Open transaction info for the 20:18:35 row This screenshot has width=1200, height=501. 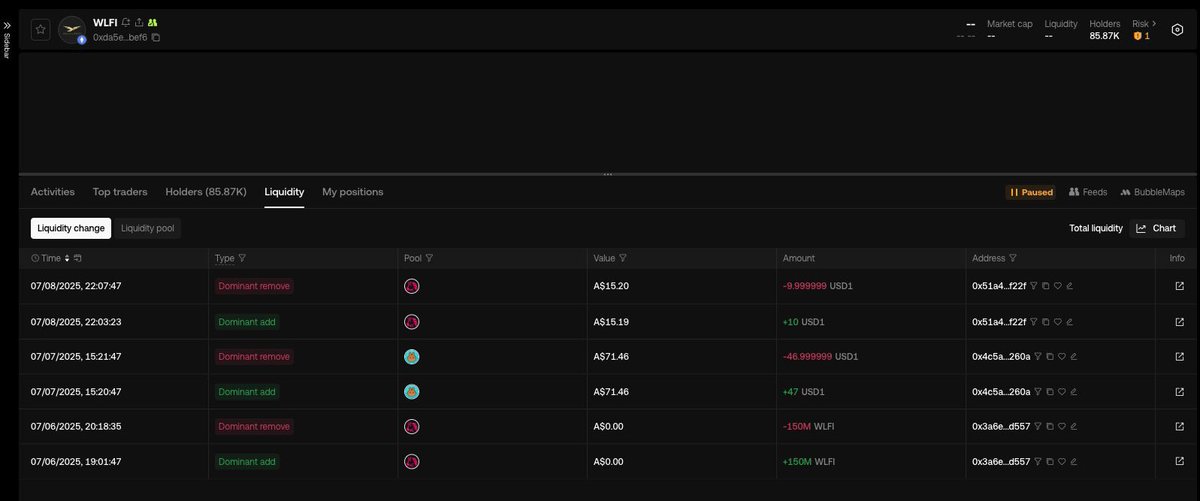pyautogui.click(x=1179, y=427)
